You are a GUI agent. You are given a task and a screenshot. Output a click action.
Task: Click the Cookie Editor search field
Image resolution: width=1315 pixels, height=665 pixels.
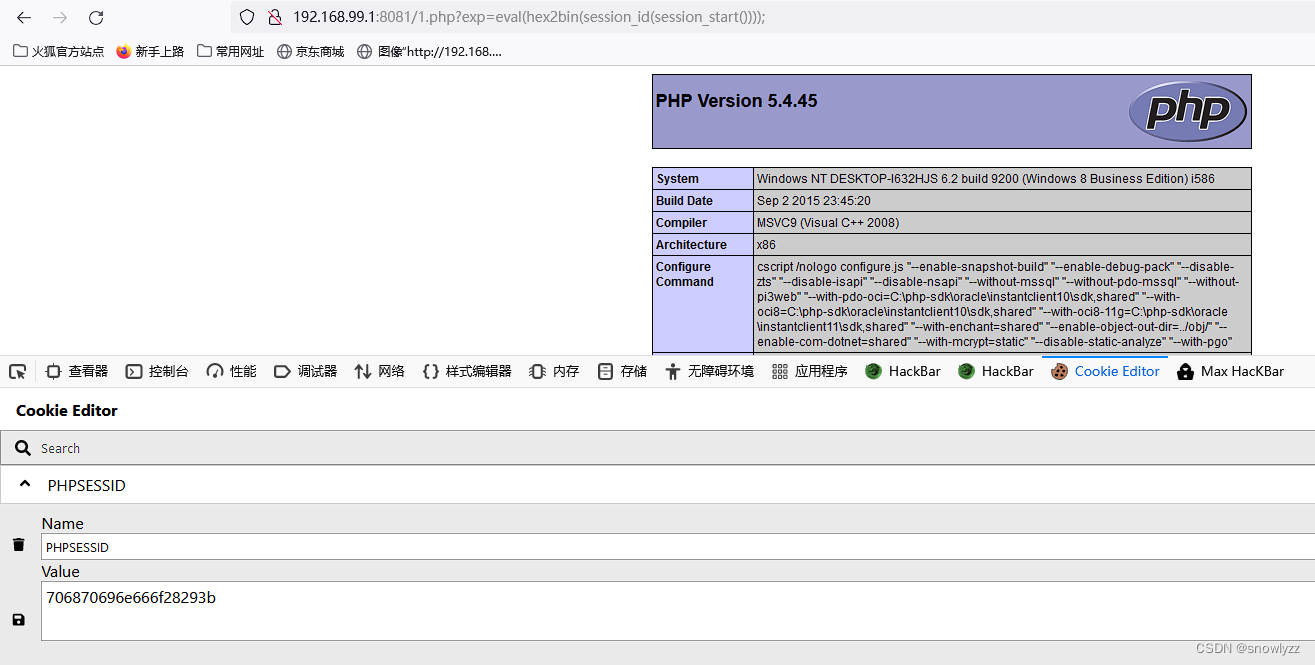tap(657, 448)
